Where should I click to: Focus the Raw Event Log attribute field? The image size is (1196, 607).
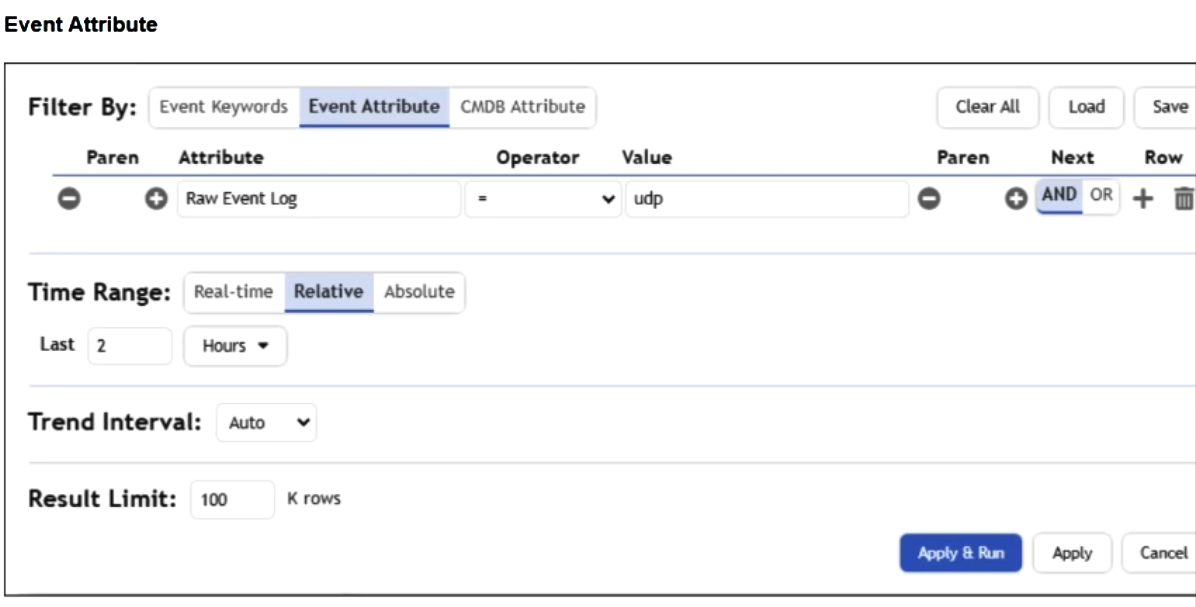[x=319, y=199]
